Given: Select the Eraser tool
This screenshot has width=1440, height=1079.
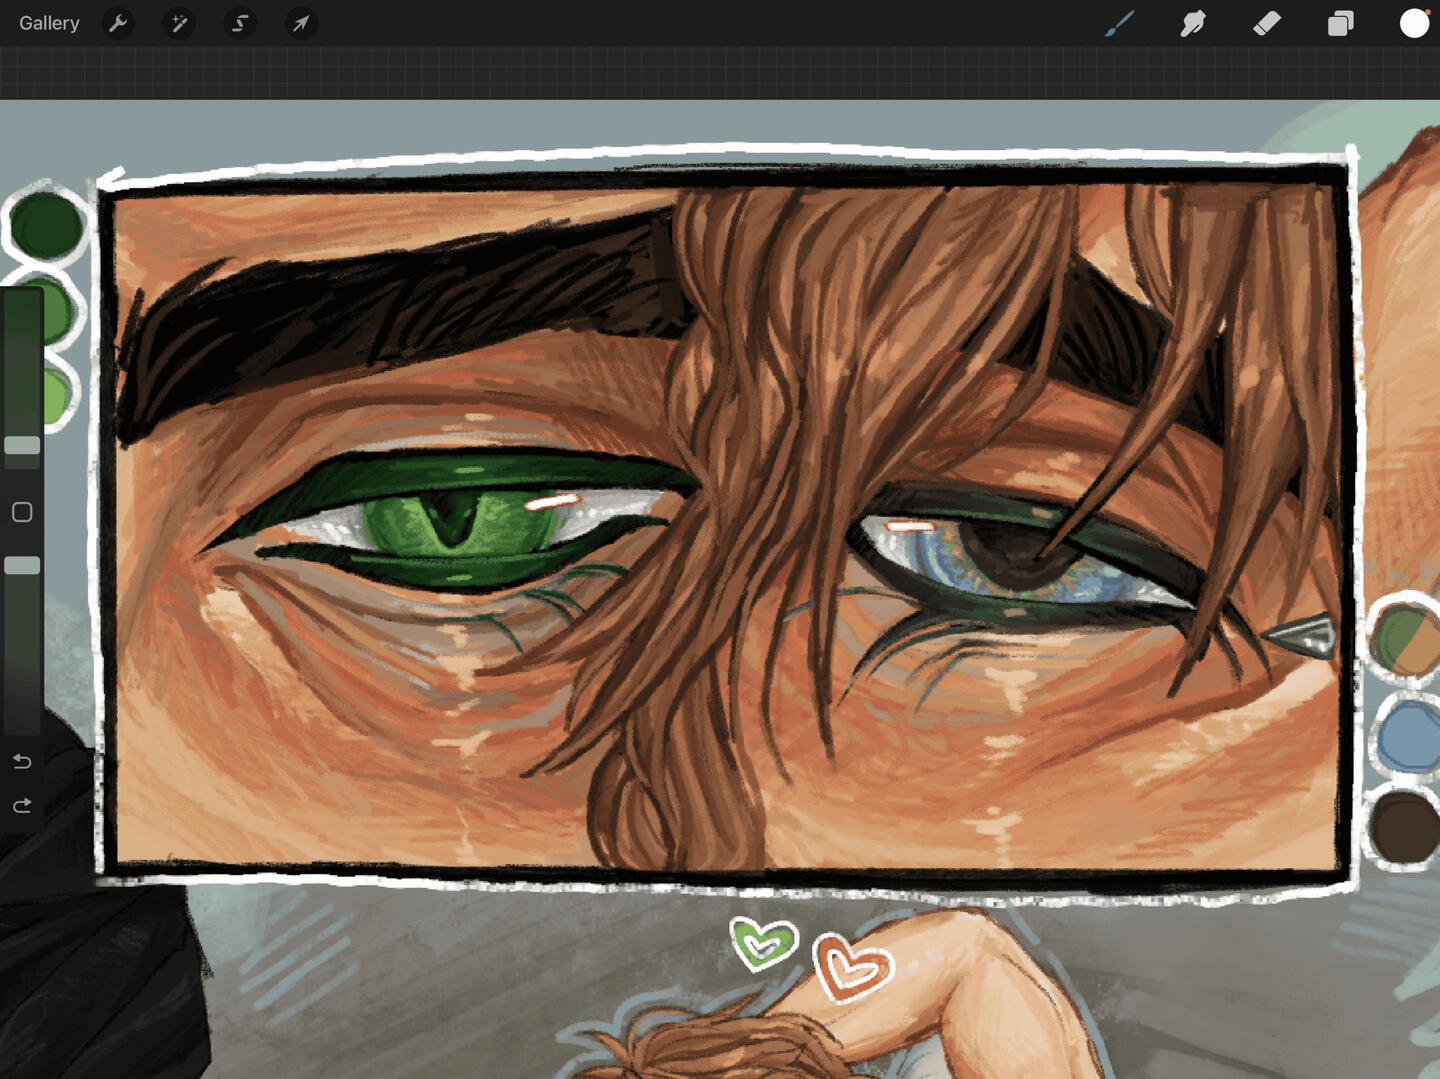Looking at the screenshot, I should (1267, 23).
